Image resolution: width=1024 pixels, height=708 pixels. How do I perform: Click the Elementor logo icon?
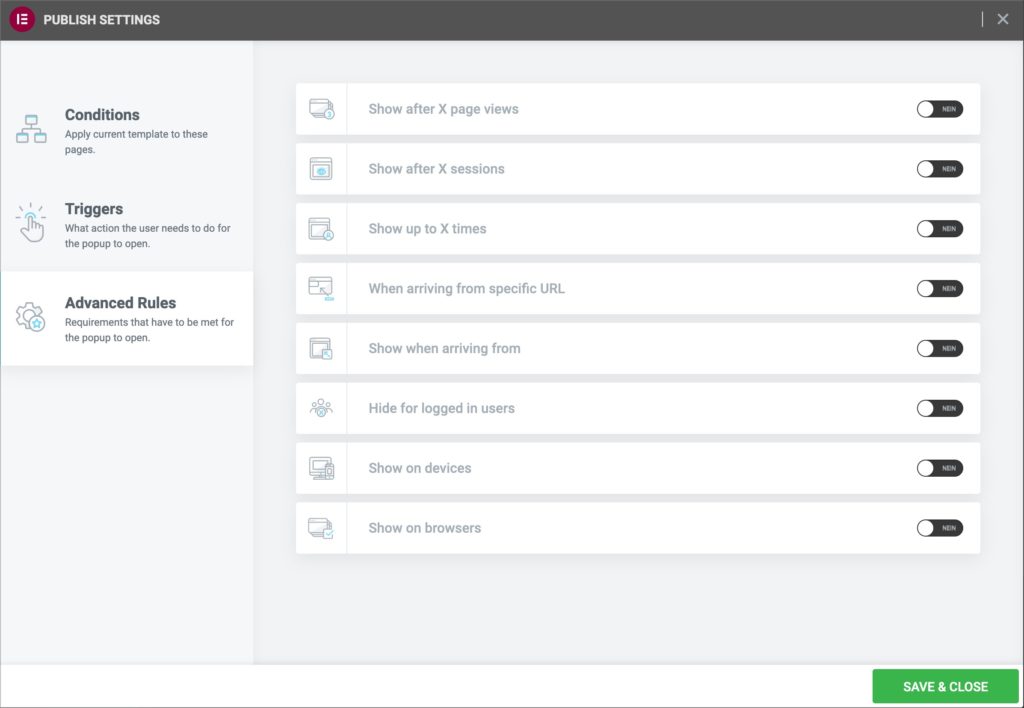point(22,20)
